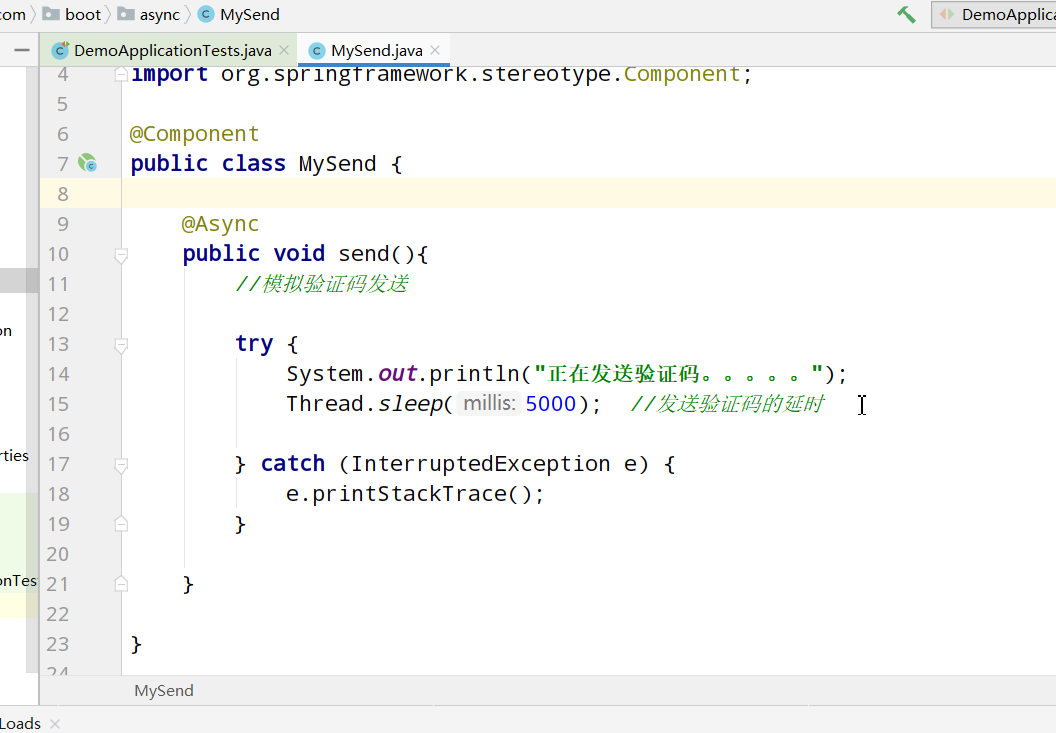The height and width of the screenshot is (733, 1056).
Task: Click the class name MySend in the declaration
Action: 337,164
